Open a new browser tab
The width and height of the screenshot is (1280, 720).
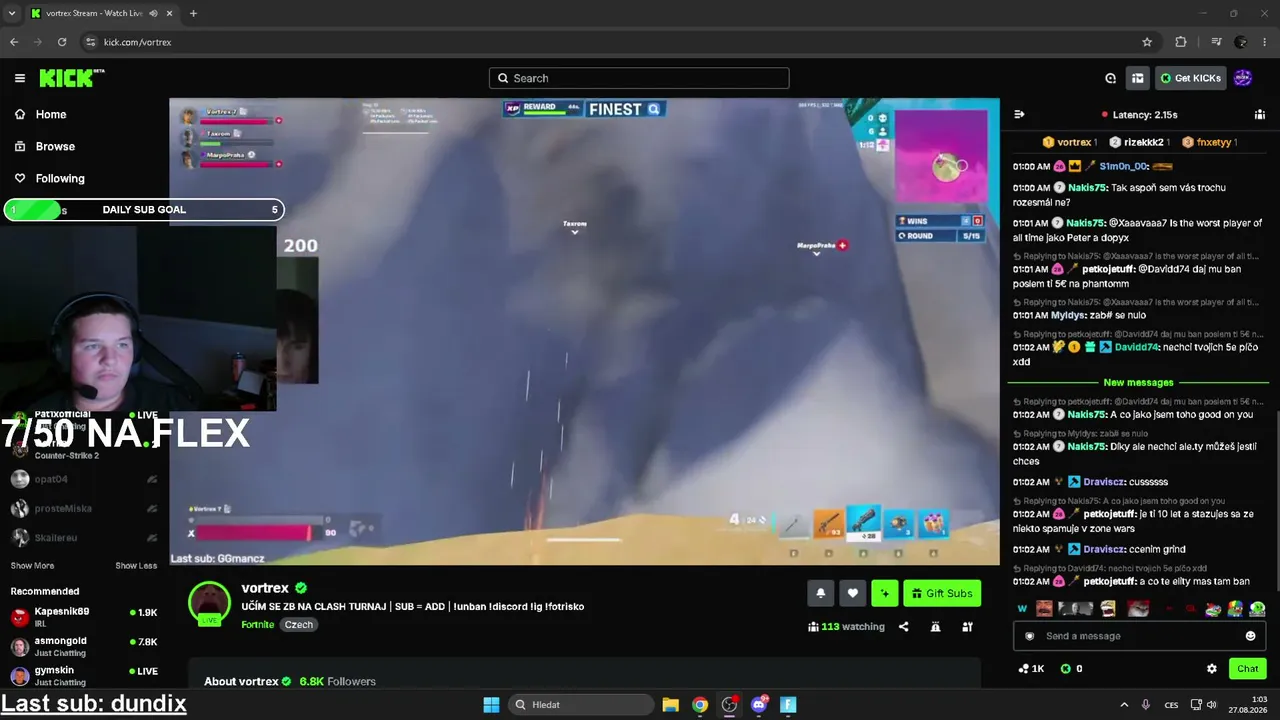click(x=193, y=13)
